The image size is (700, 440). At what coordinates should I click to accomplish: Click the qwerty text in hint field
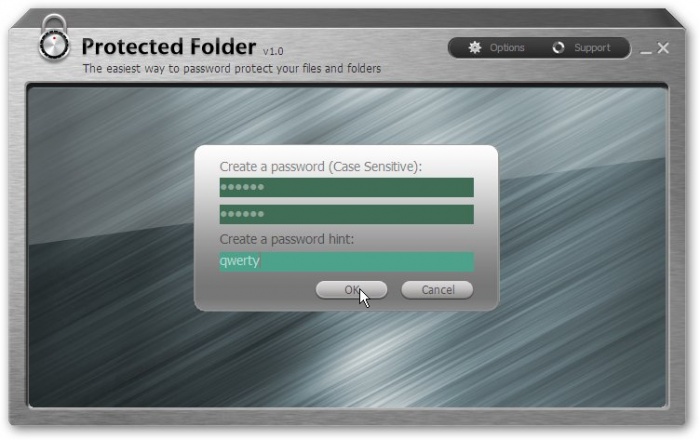click(x=239, y=261)
